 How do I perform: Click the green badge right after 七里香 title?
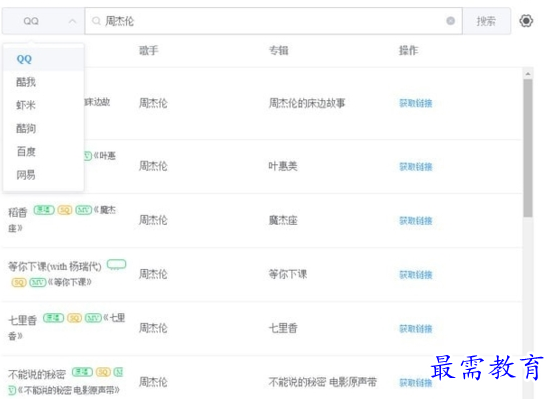(54, 318)
